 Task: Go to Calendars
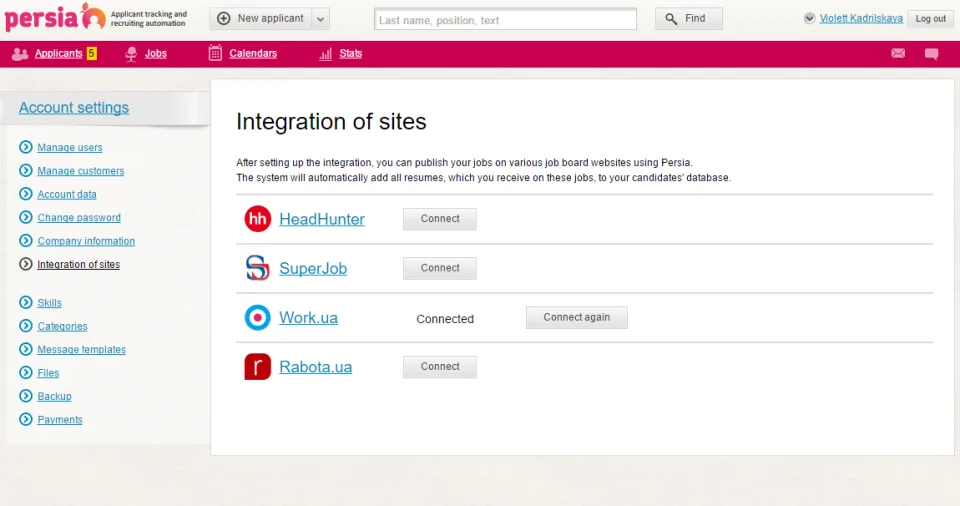[x=253, y=53]
